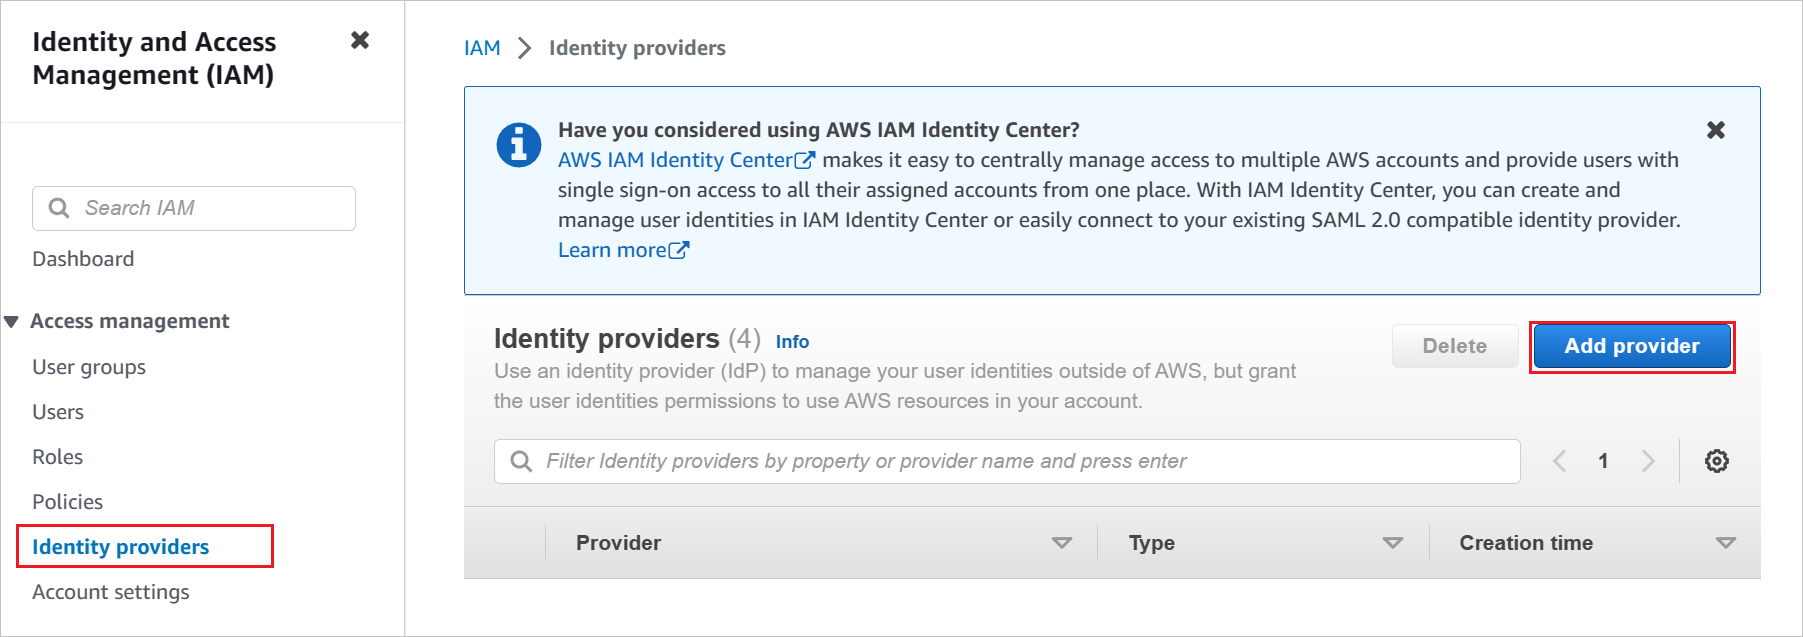Go to previous page arrow
The width and height of the screenshot is (1803, 637).
(x=1559, y=461)
